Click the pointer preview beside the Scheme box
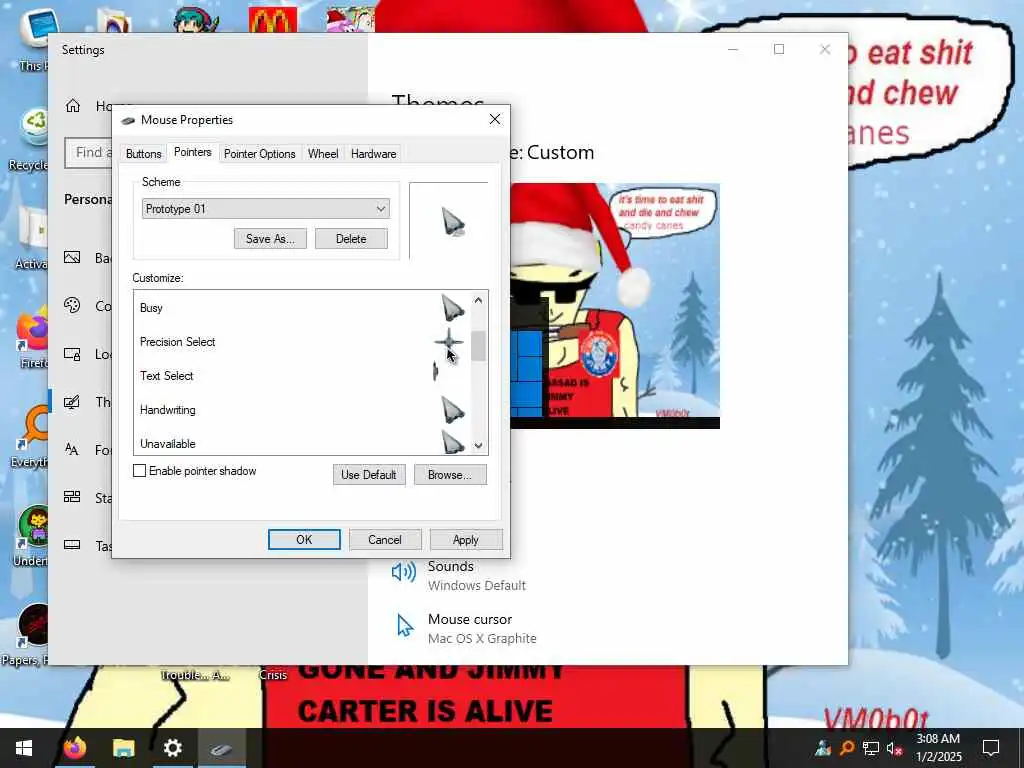1024x768 pixels. [x=453, y=223]
